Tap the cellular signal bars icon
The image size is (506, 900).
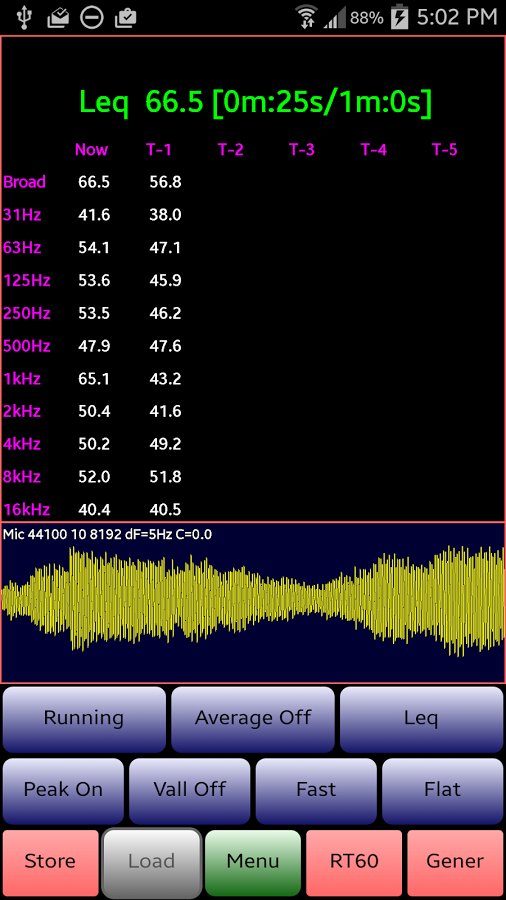334,18
